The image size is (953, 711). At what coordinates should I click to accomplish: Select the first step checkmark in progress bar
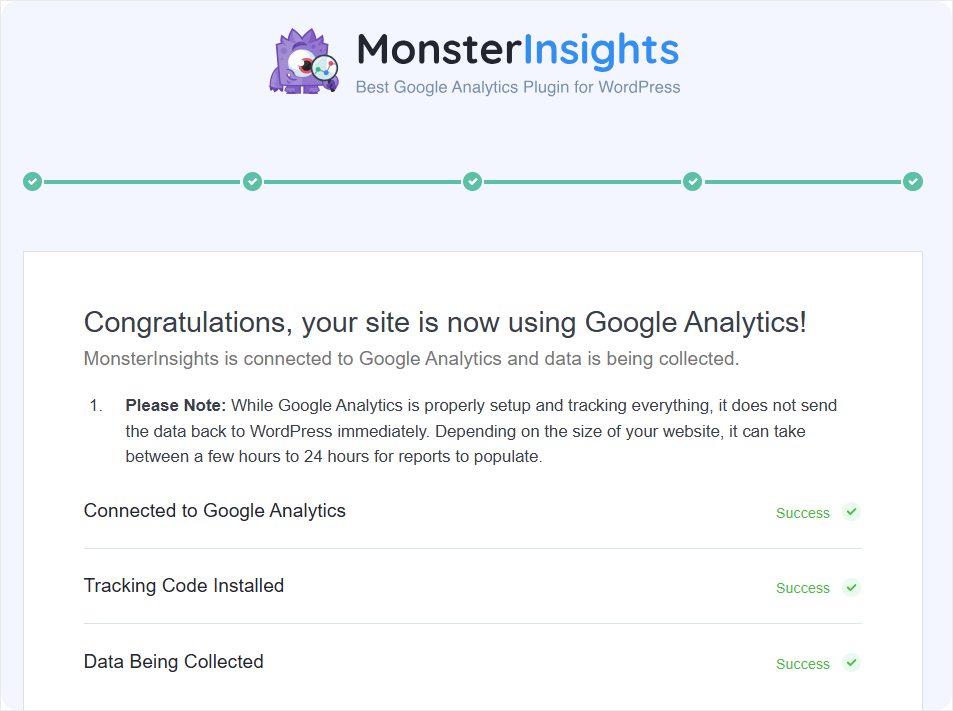(33, 181)
